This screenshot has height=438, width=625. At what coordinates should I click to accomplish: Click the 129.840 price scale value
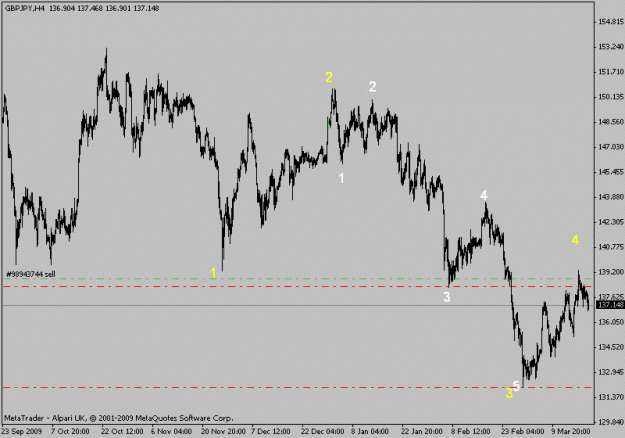click(x=611, y=422)
